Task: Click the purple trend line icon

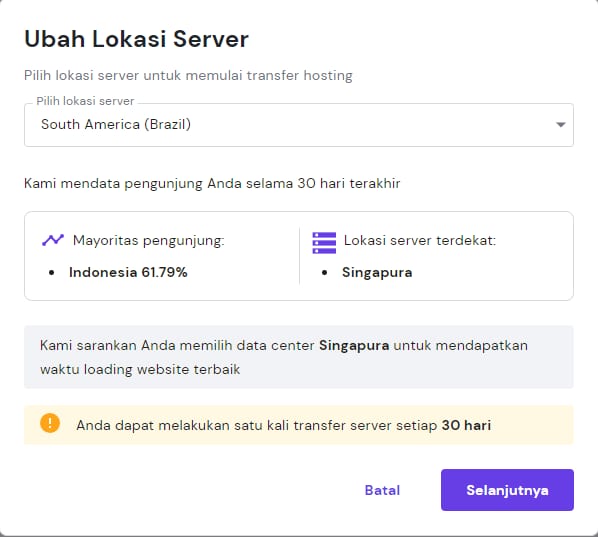Action: point(53,240)
